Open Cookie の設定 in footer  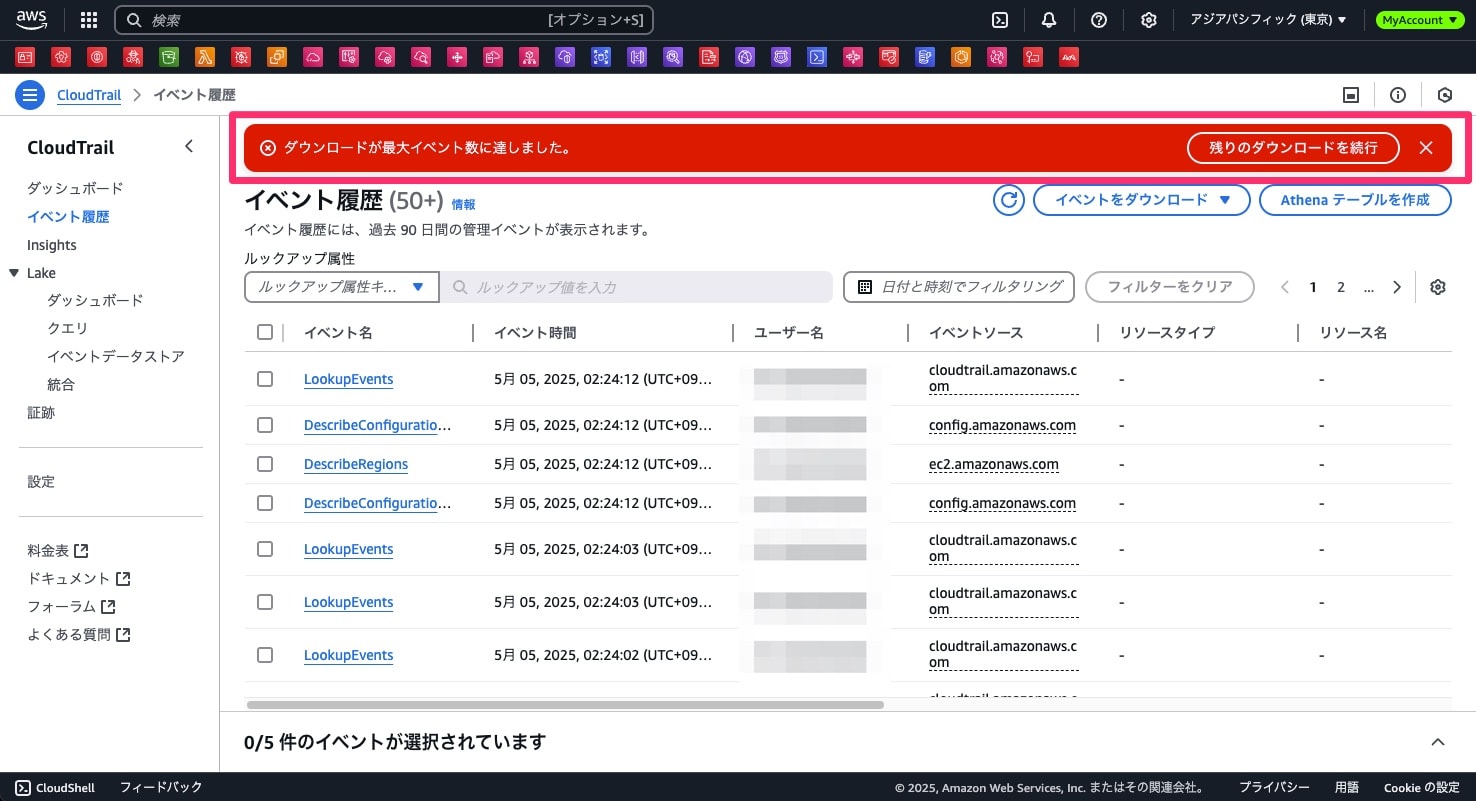1422,788
